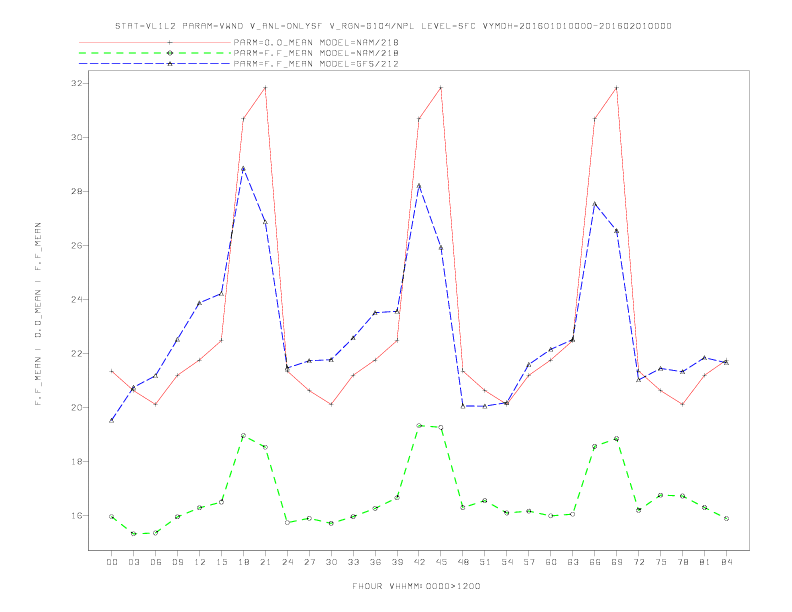Click x-axis forecast hour 48
This screenshot has width=792, height=612.
click(463, 562)
